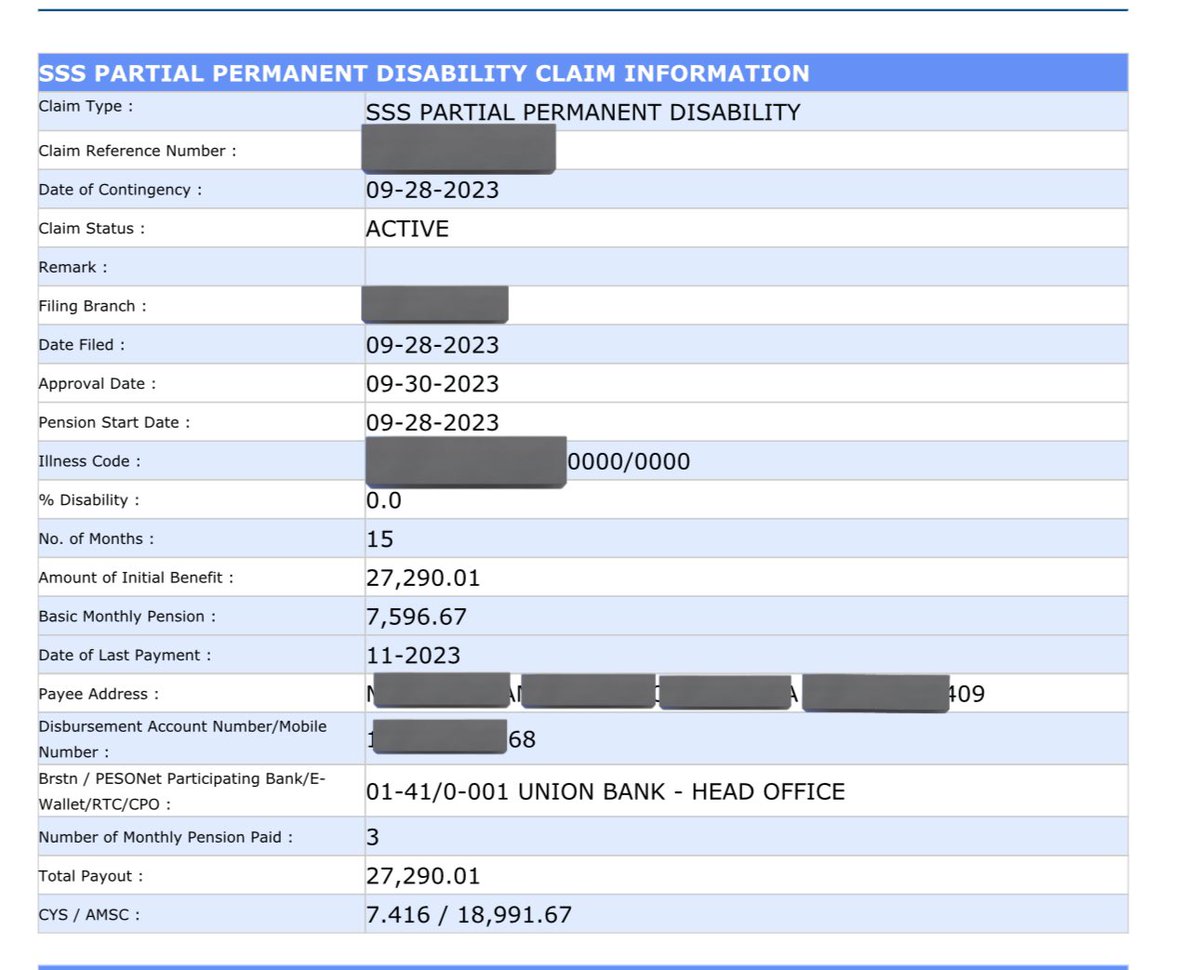Screen dimensions: 1200x970
Task: Select the Claim Type label
Action: tap(85, 106)
